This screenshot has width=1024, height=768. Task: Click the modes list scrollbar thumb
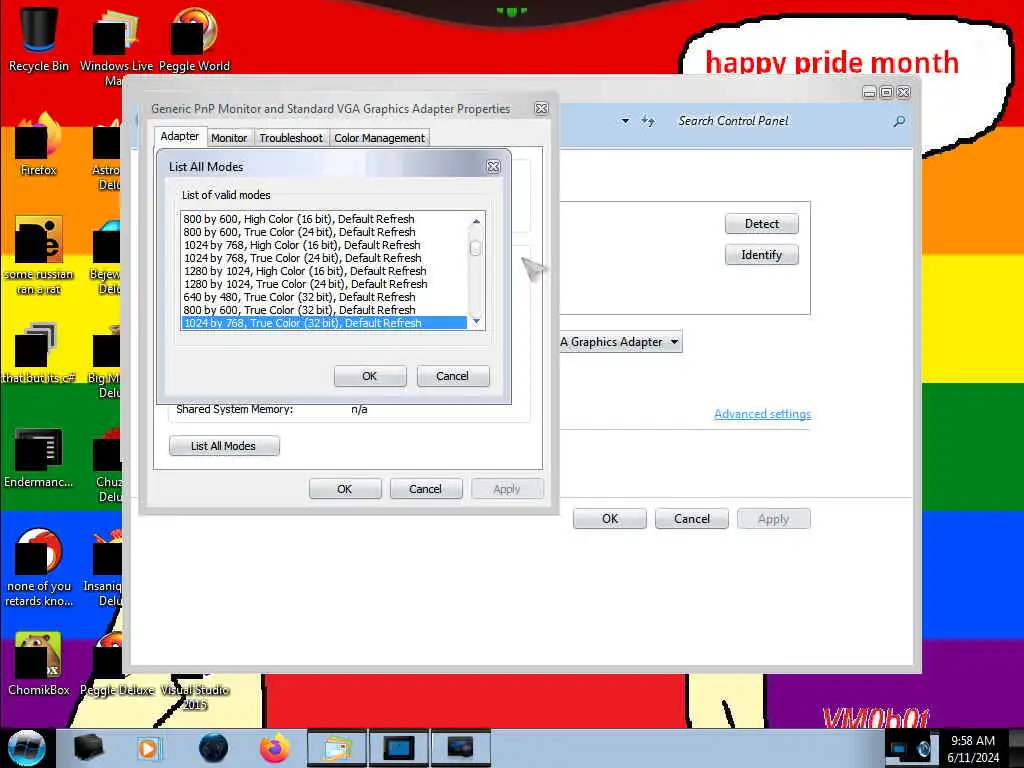click(x=475, y=248)
